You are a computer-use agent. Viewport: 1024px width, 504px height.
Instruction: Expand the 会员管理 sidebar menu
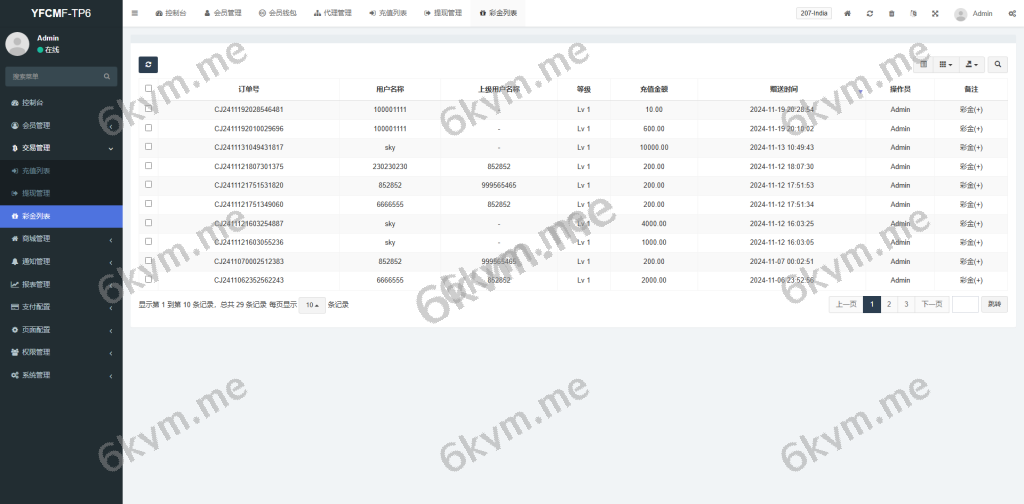[x=60, y=125]
